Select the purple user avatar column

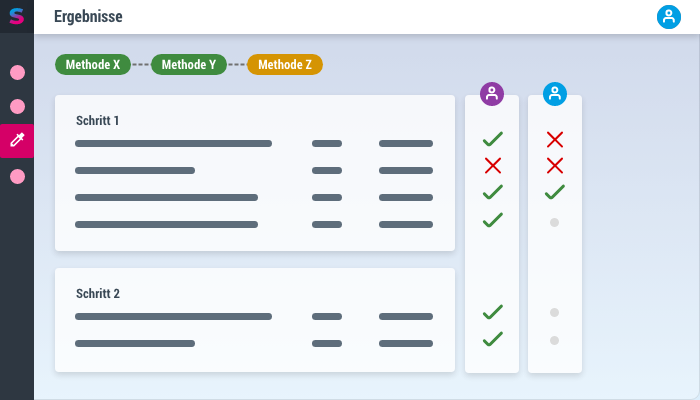(x=492, y=94)
